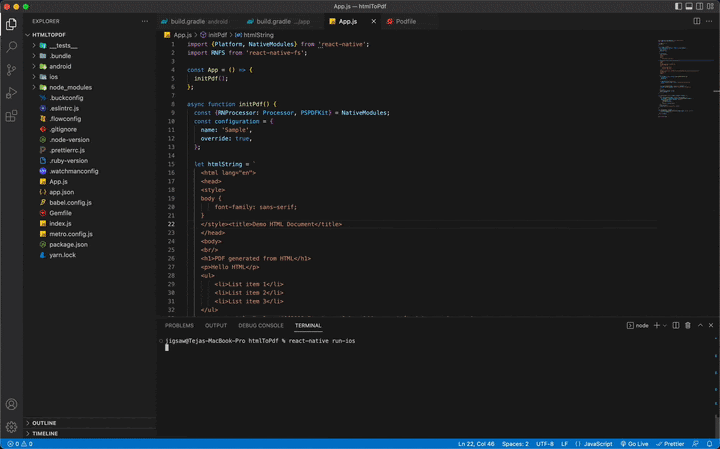This screenshot has width=720, height=449.
Task: Expand the Timeline section
Action: 90,433
